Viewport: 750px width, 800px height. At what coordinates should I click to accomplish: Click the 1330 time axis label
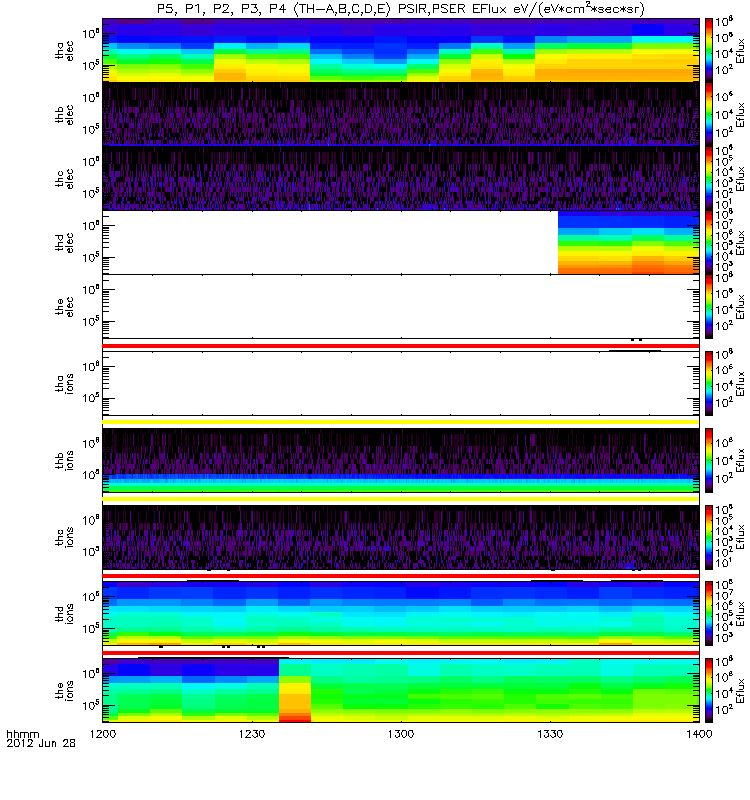(550, 734)
